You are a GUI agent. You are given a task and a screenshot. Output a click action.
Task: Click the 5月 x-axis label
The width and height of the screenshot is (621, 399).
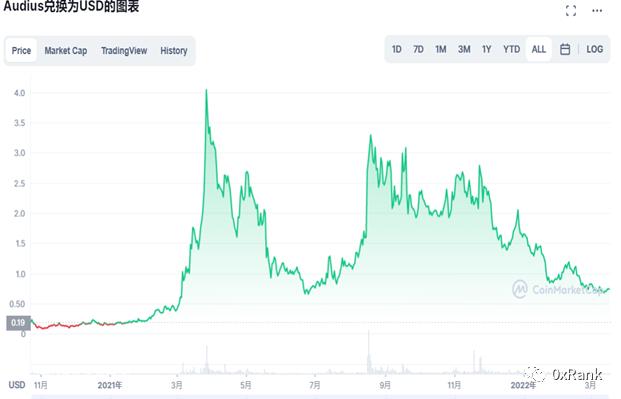point(246,385)
